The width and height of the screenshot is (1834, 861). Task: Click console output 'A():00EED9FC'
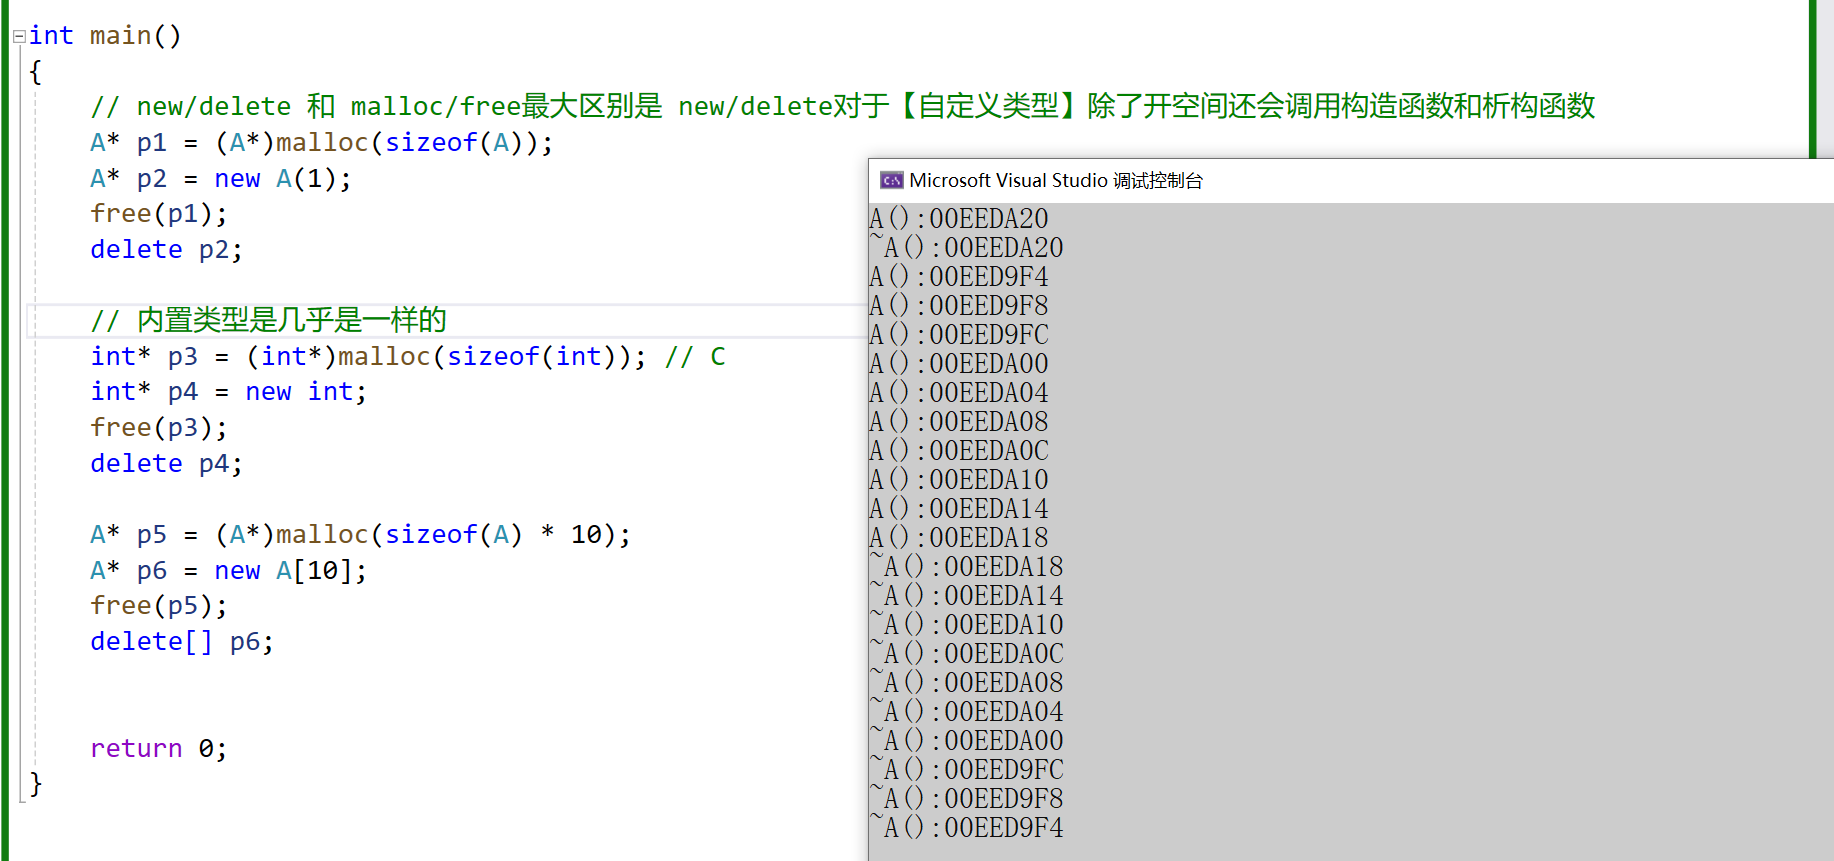point(959,335)
